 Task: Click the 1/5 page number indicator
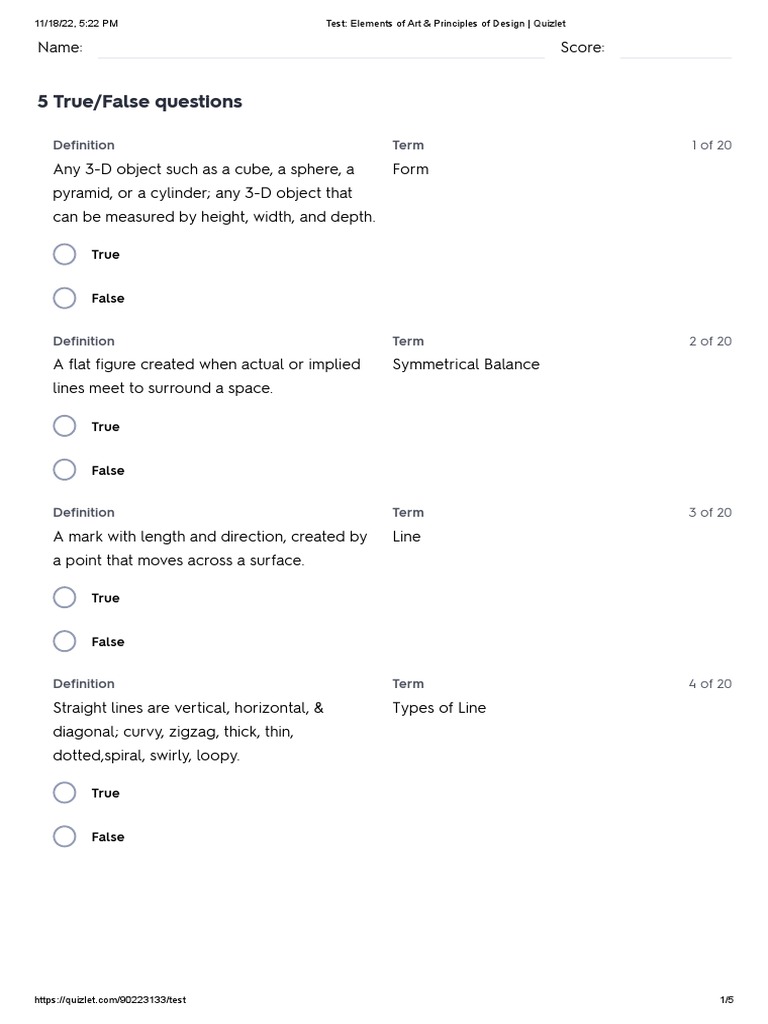pos(727,1000)
